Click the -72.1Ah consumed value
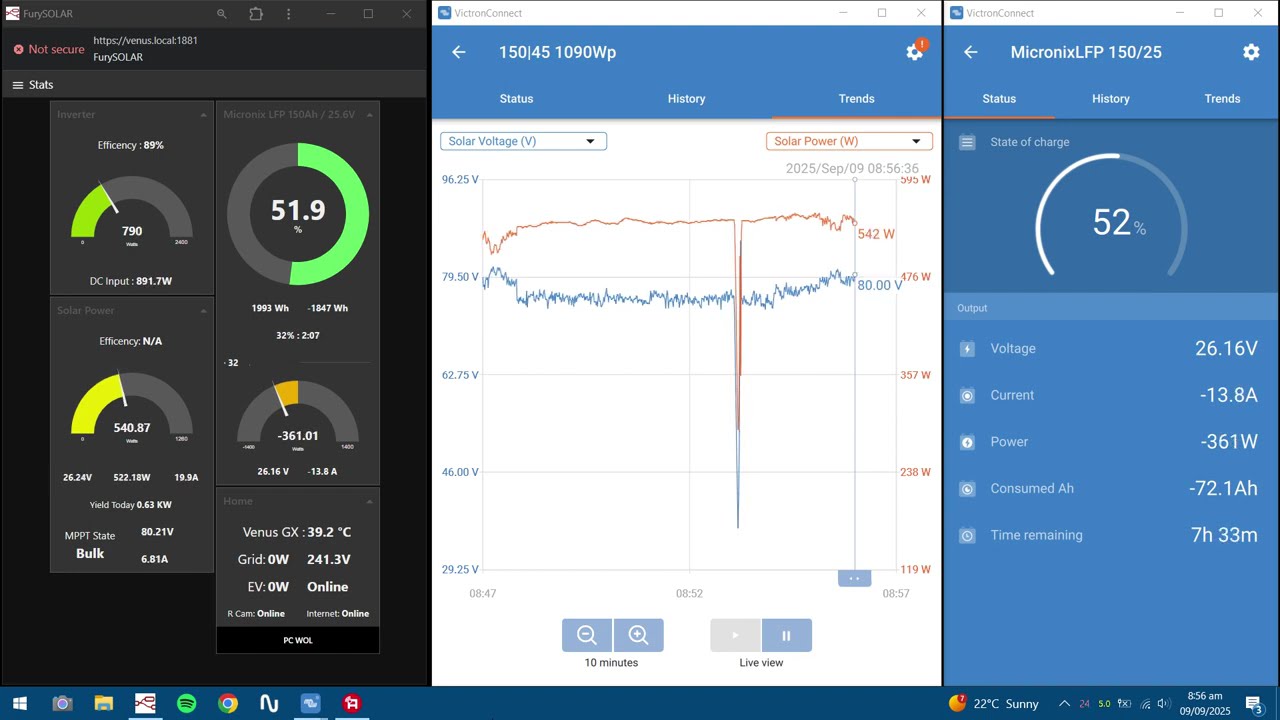The height and width of the screenshot is (720, 1280). [x=1223, y=488]
